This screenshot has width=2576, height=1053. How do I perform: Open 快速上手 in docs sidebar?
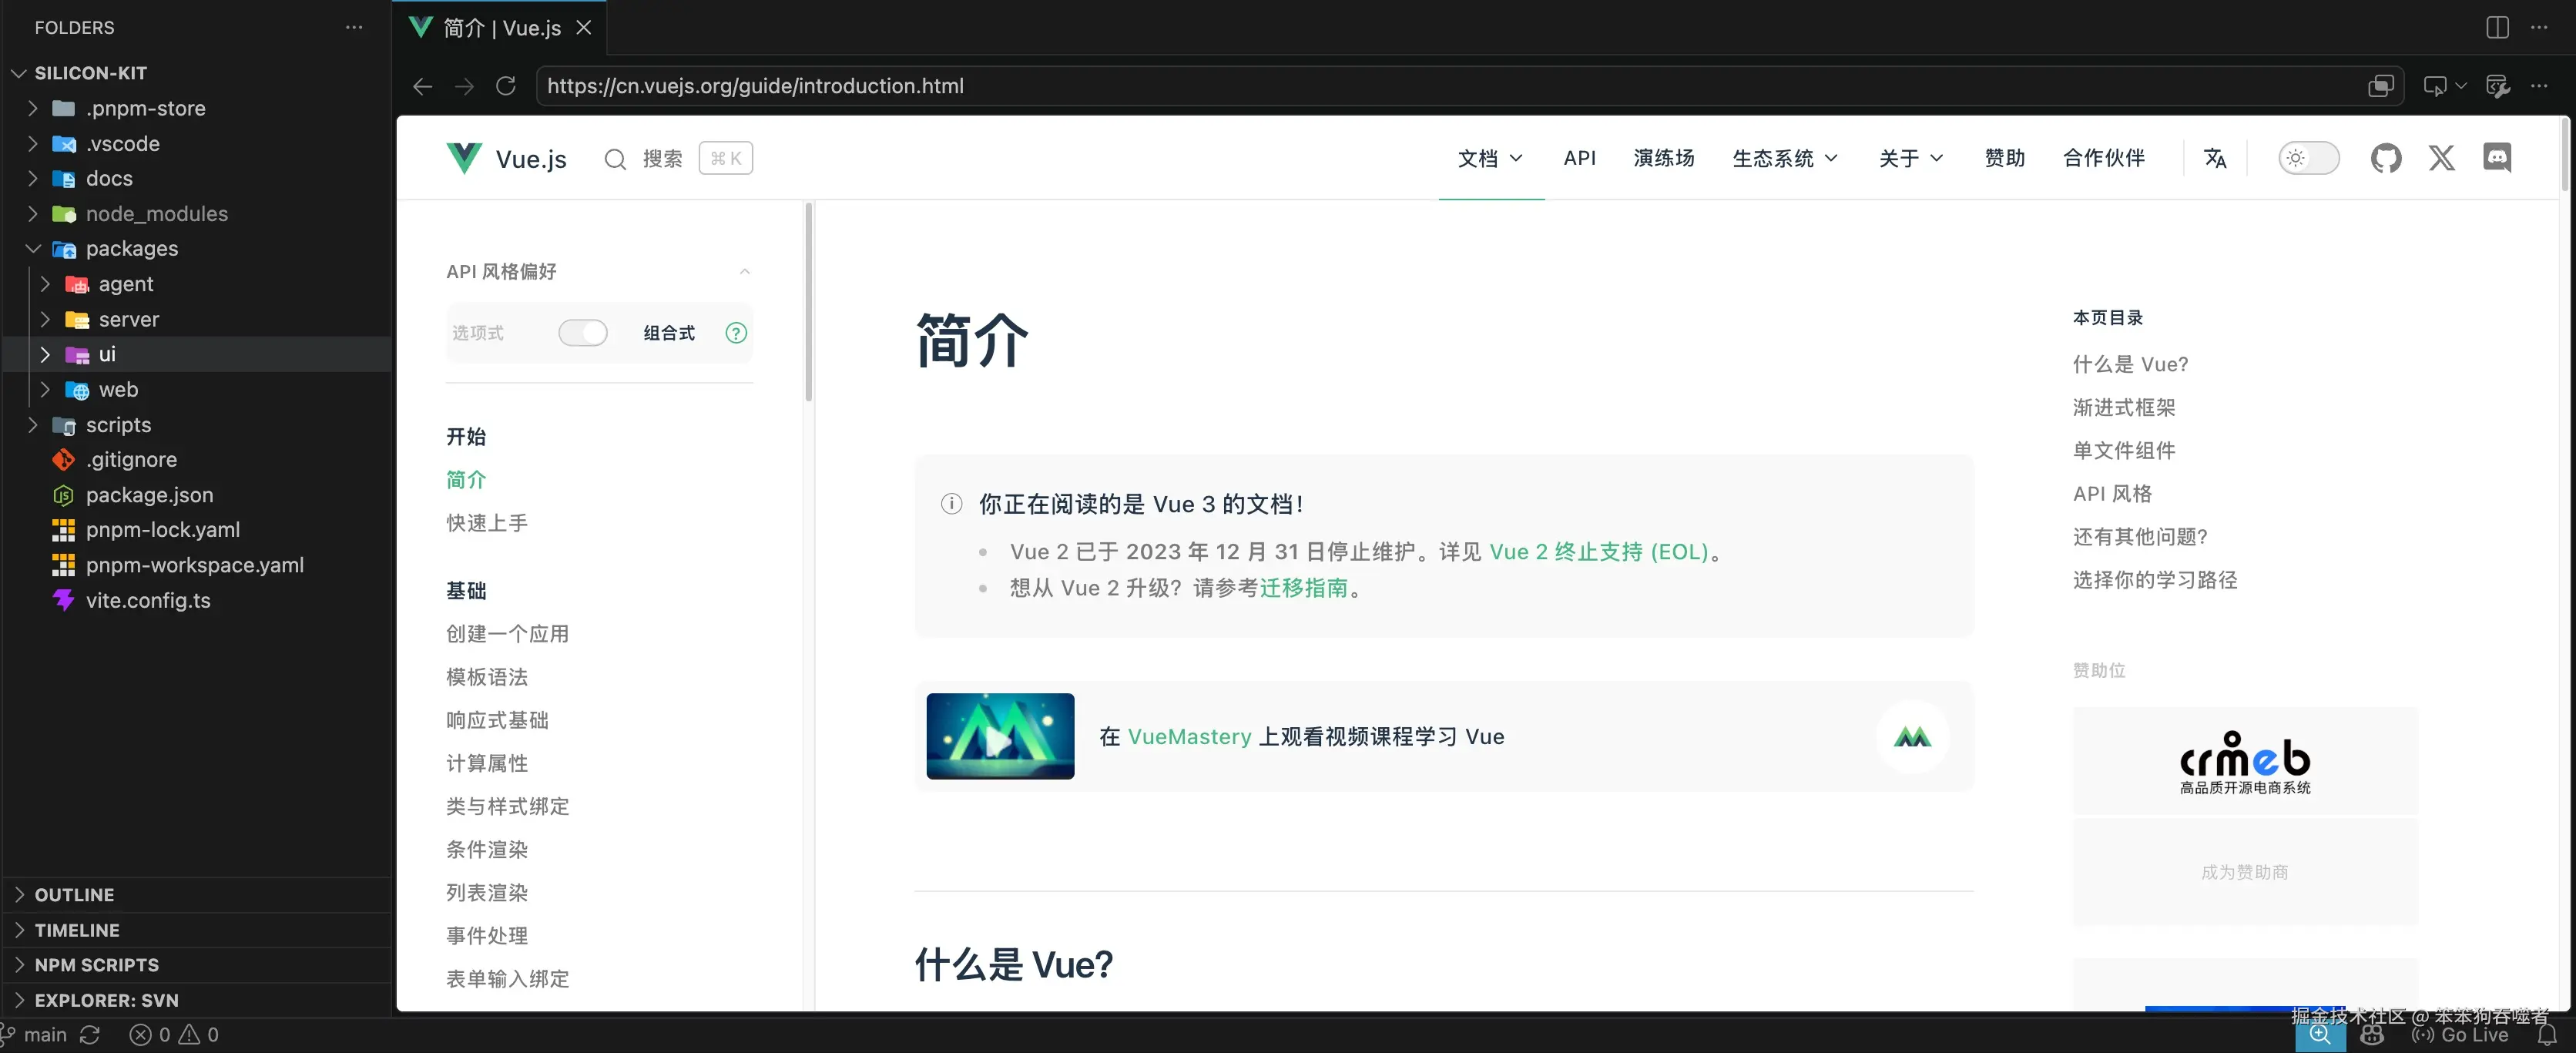click(487, 523)
